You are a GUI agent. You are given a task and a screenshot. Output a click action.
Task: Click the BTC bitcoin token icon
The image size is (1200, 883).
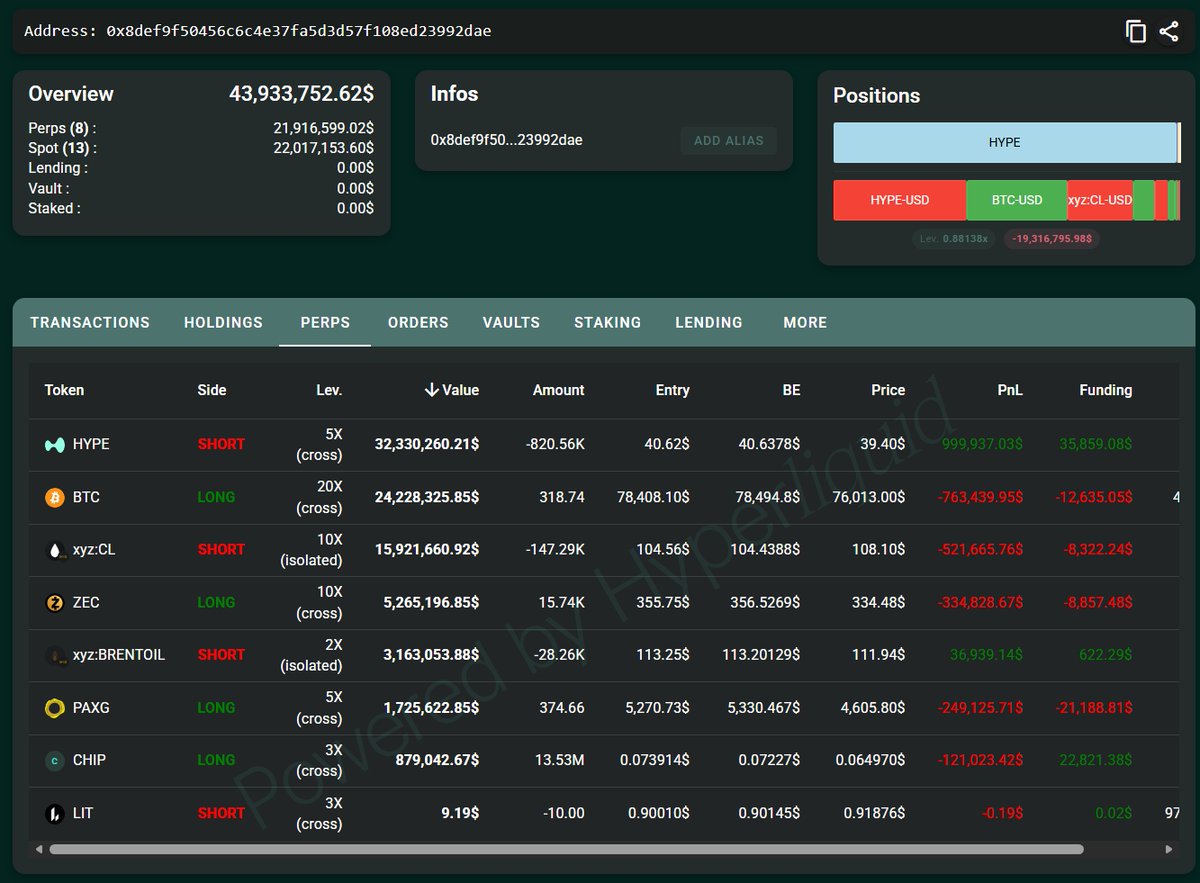click(x=55, y=497)
